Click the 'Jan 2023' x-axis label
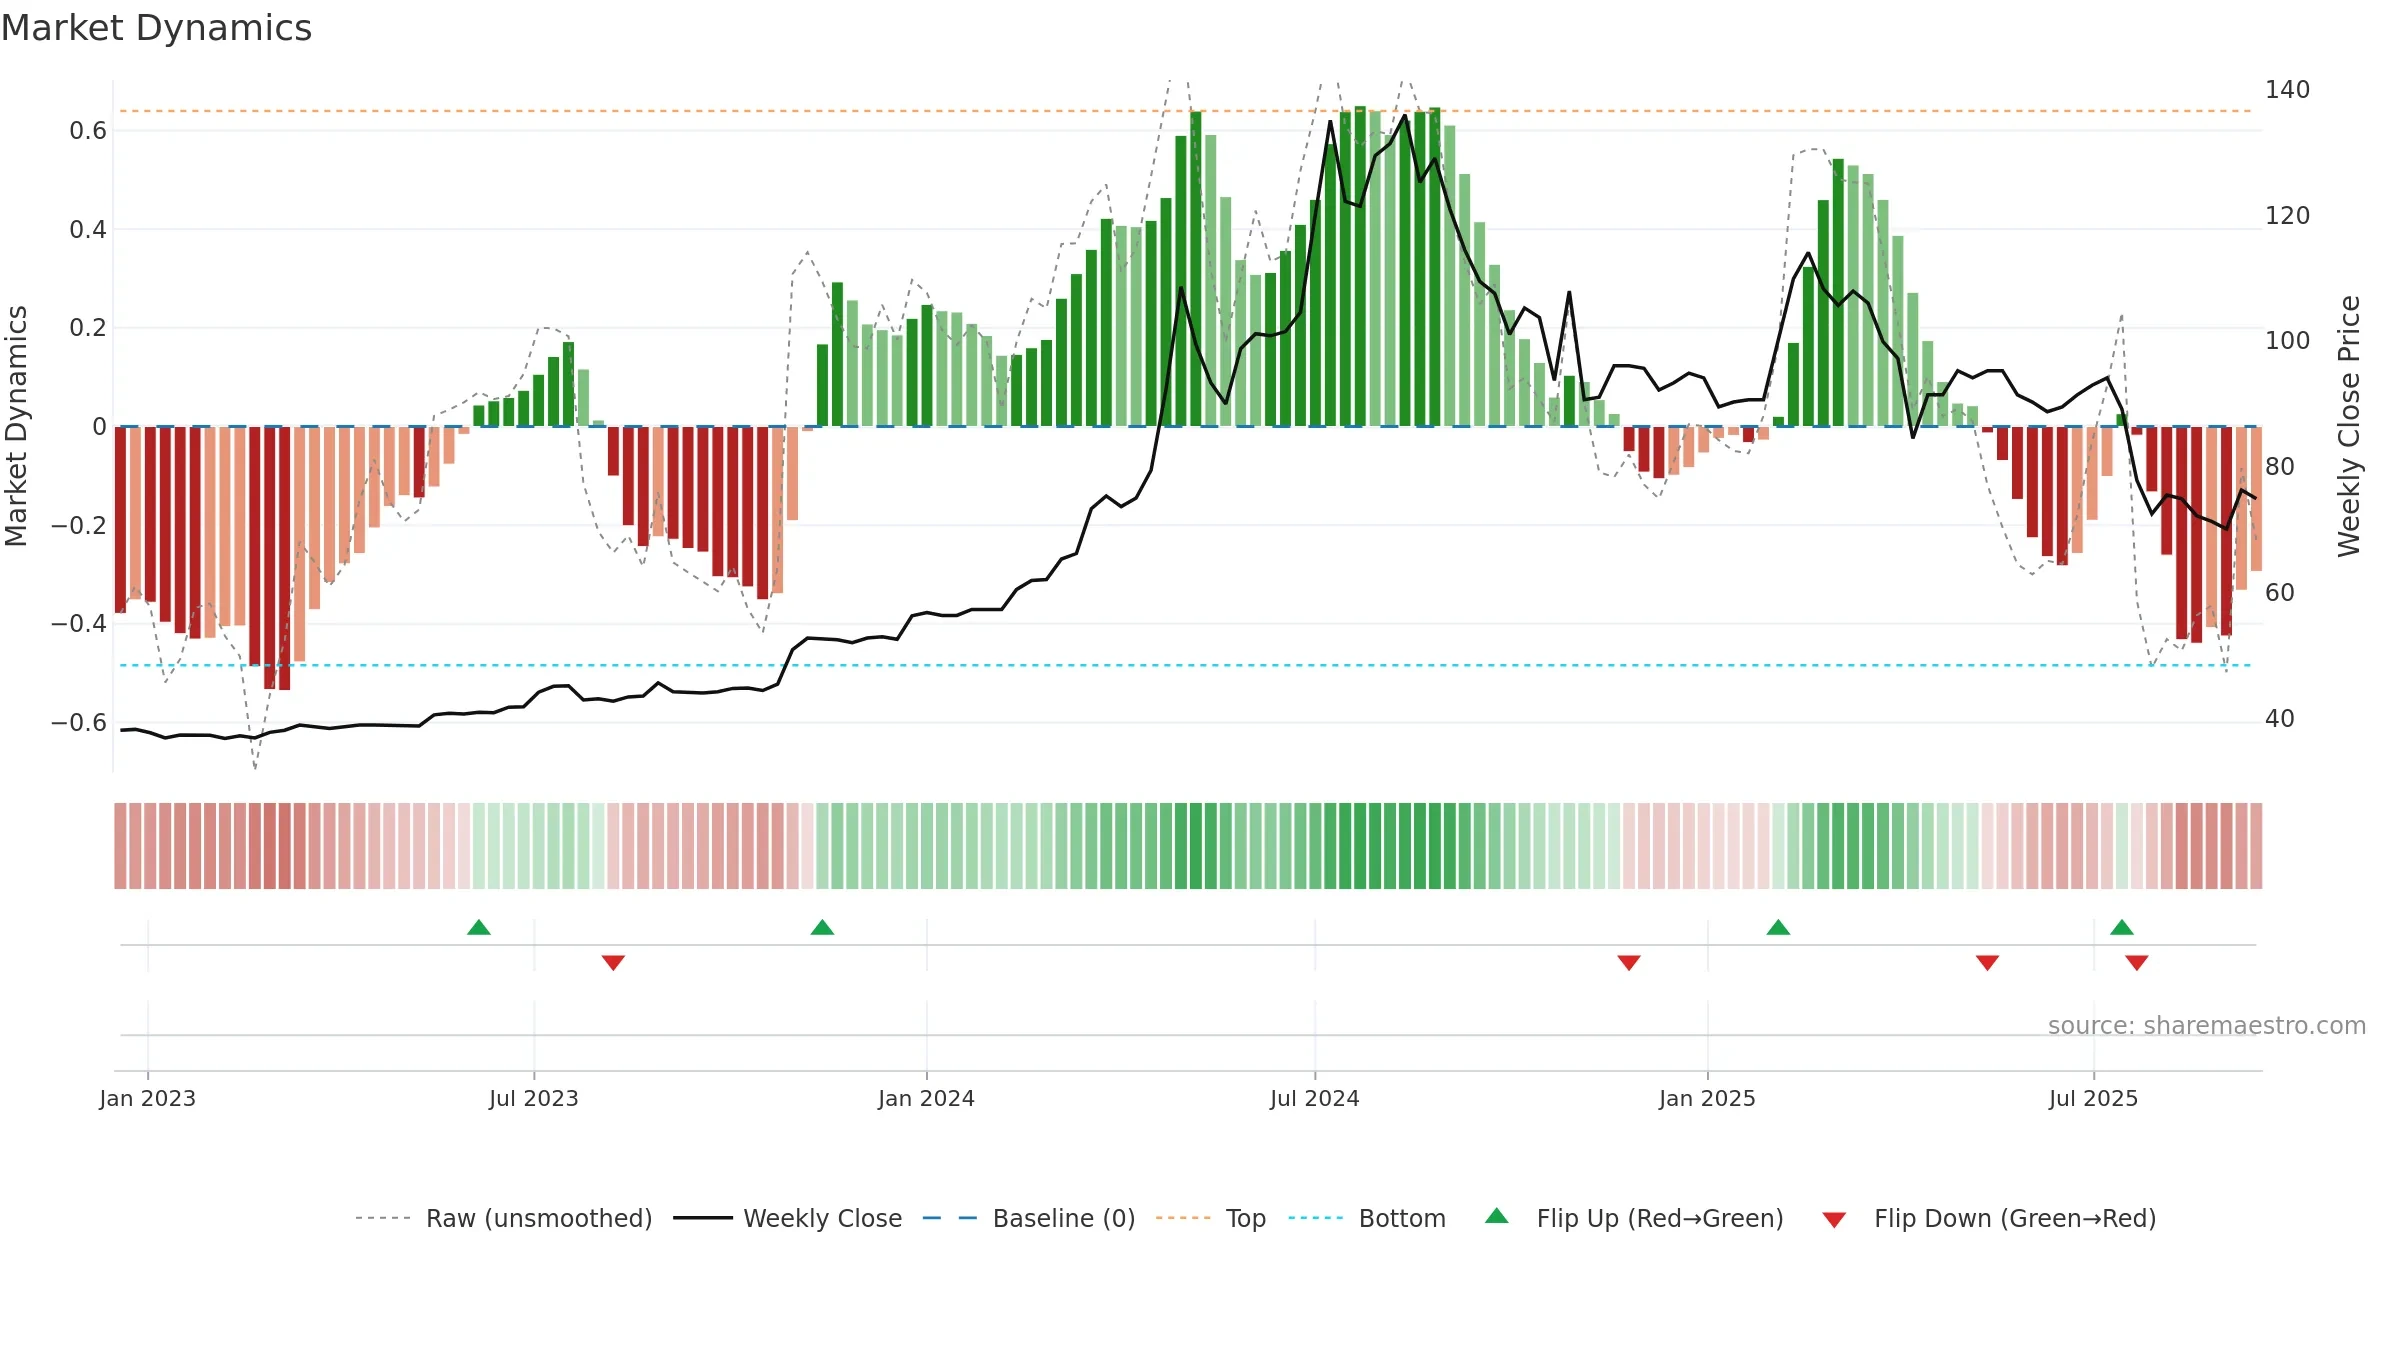 point(148,1098)
